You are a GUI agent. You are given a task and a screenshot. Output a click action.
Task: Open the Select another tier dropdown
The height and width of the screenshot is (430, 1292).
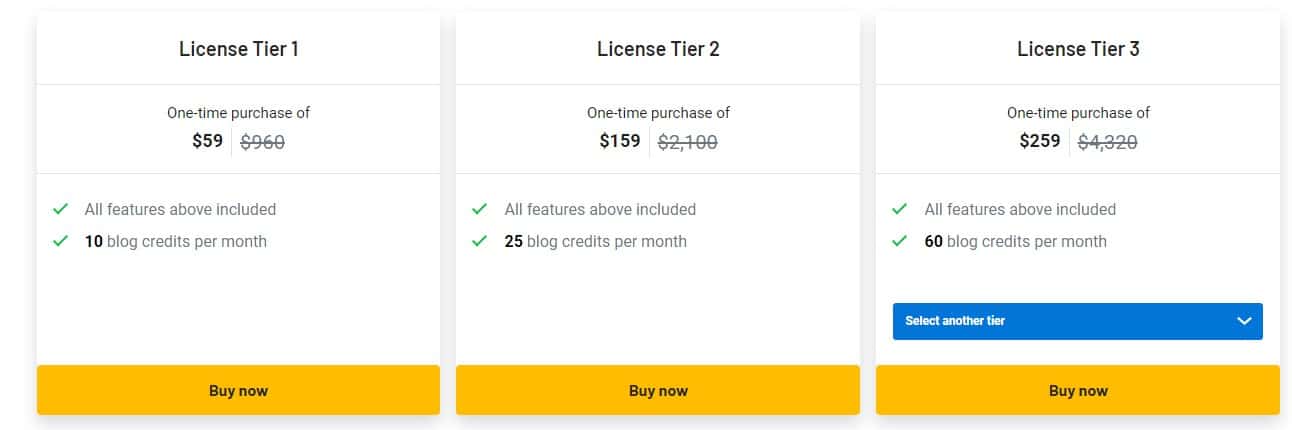(1077, 321)
